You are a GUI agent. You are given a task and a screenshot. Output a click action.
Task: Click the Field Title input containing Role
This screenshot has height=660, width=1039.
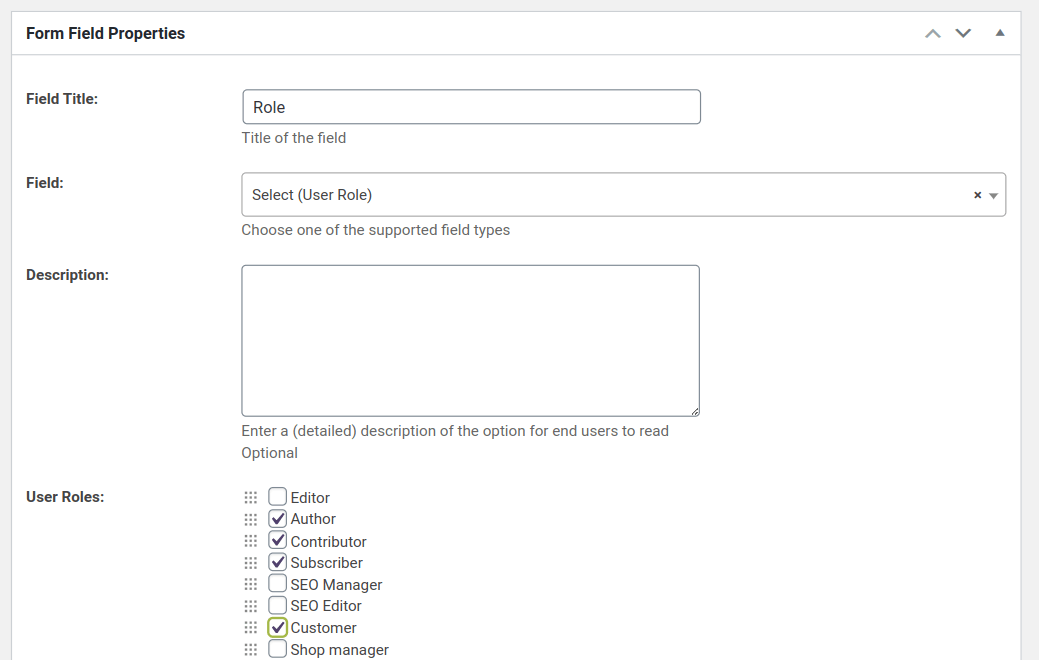pyautogui.click(x=471, y=107)
